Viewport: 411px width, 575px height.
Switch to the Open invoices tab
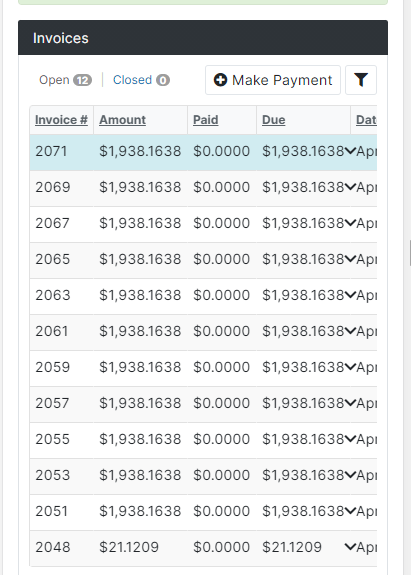65,80
